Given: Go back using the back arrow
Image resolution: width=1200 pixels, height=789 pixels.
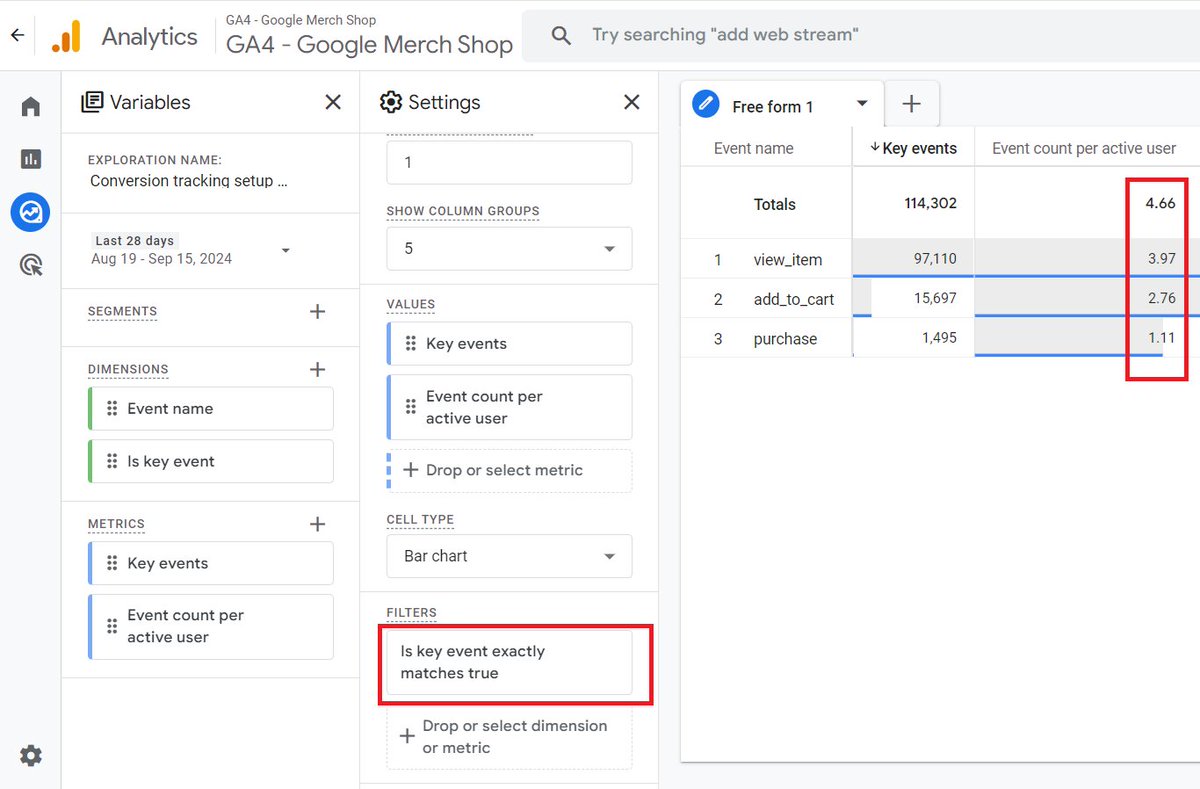Looking at the screenshot, I should (17, 35).
